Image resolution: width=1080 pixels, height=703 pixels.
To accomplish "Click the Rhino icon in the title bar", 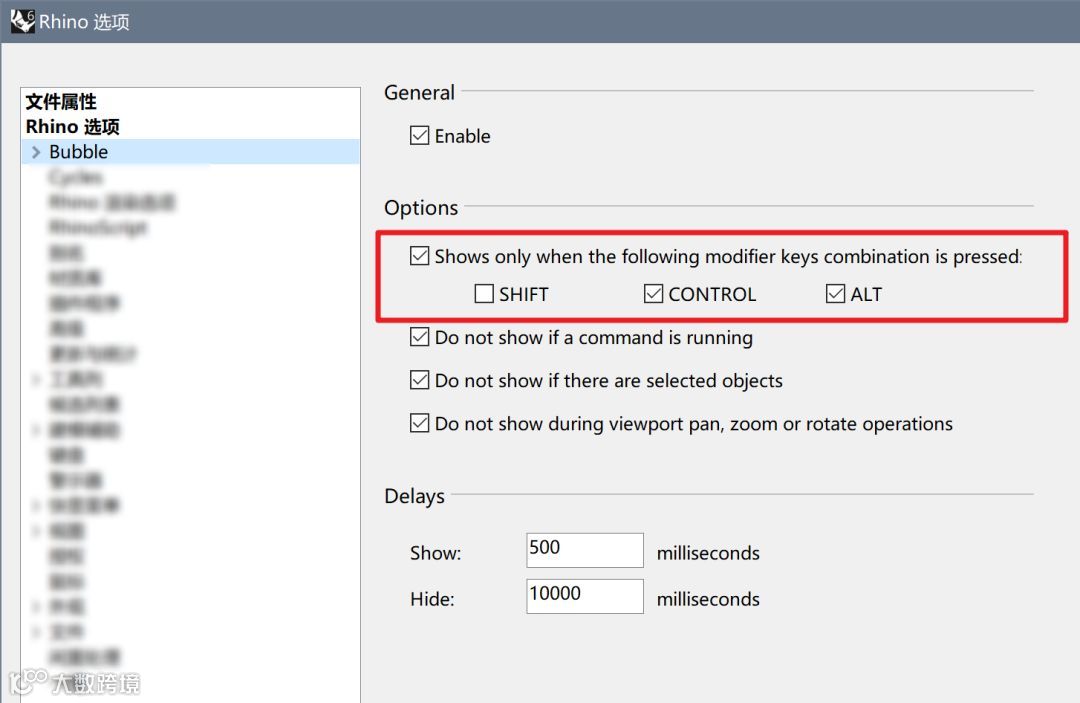I will (x=22, y=21).
